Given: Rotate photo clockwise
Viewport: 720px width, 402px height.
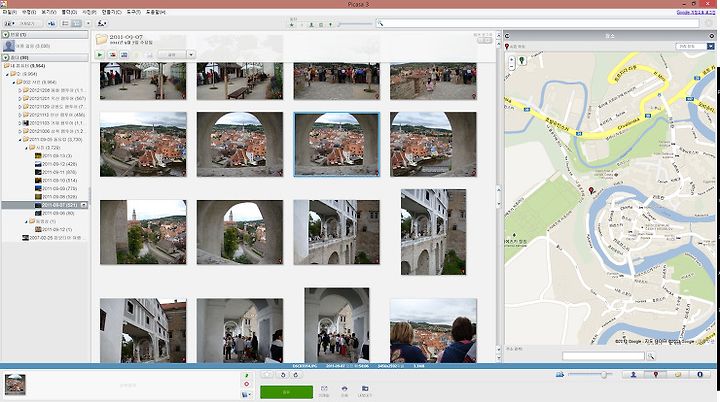Looking at the screenshot, I should [296, 375].
